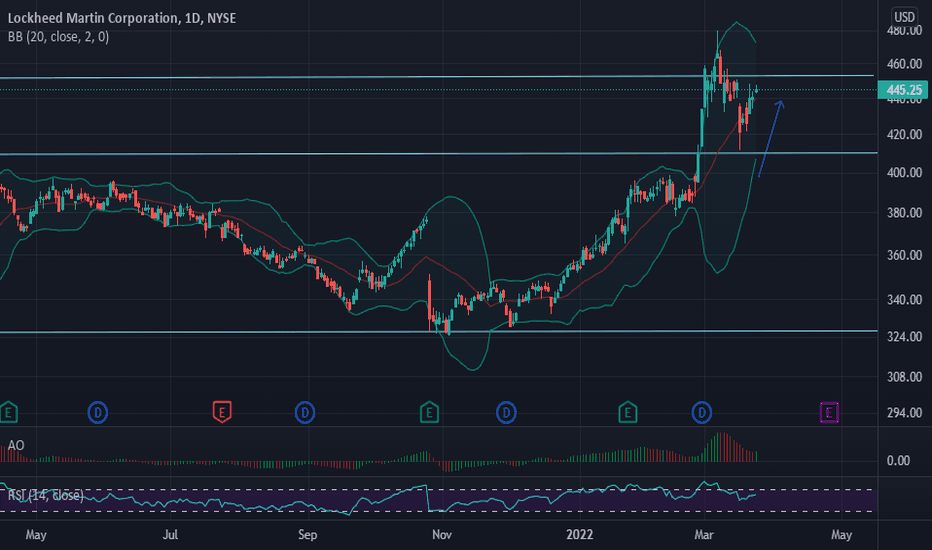
Task: Open the USD currency selector
Action: (x=905, y=17)
